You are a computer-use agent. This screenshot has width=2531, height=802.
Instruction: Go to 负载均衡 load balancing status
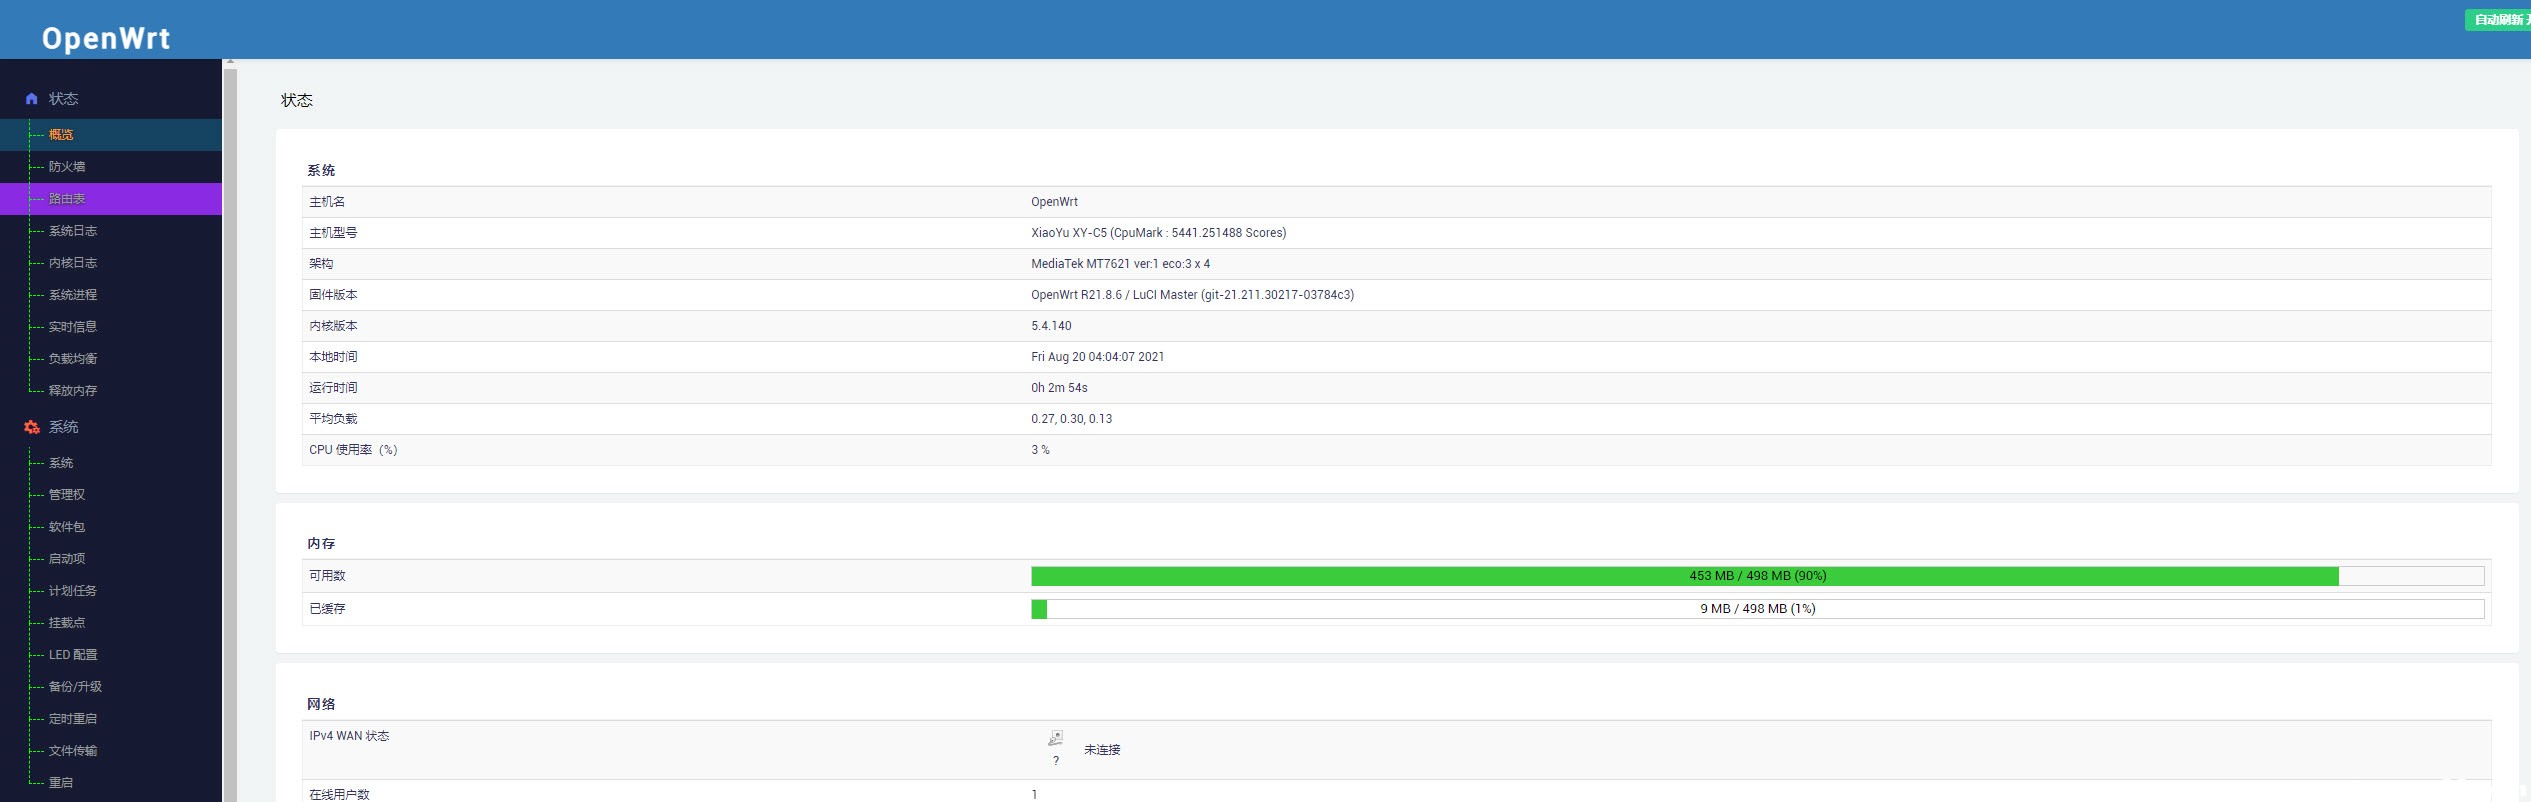[x=73, y=359]
